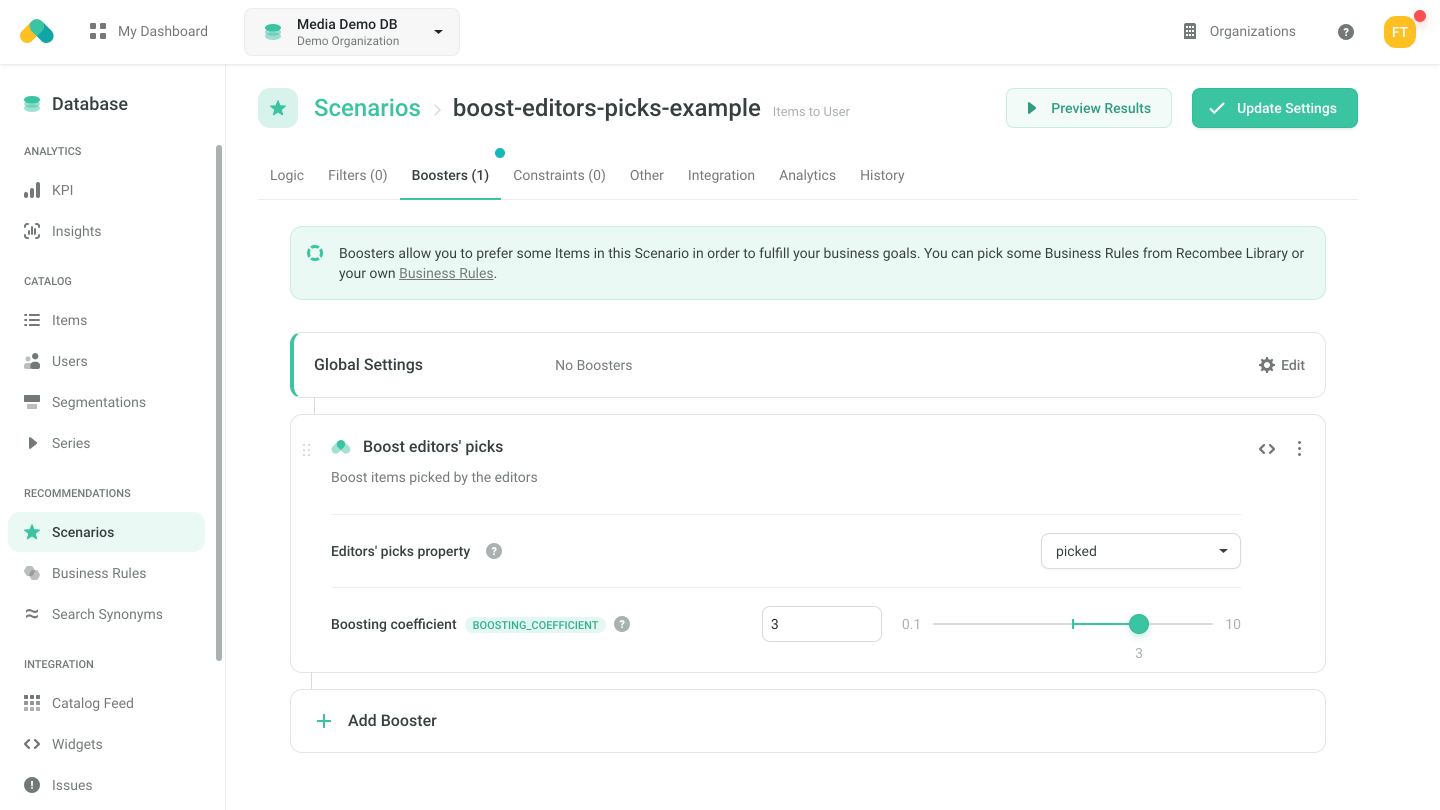Image resolution: width=1440 pixels, height=810 pixels.
Task: Click the Preview Results button
Action: 1088,107
